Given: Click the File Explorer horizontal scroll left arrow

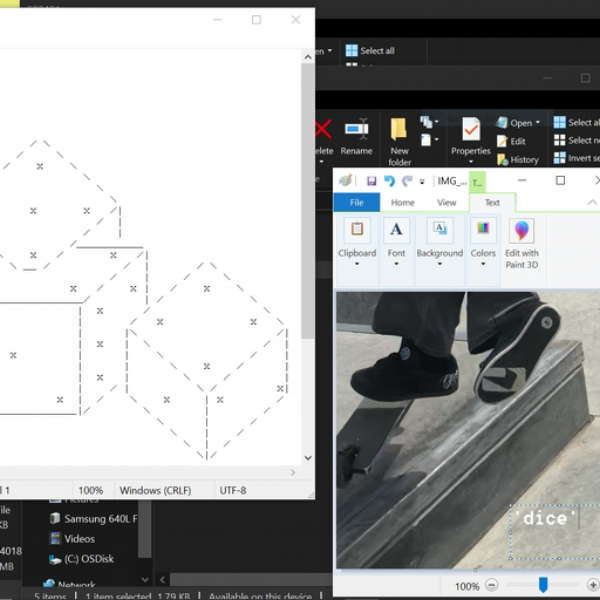Looking at the screenshot, I should 163,580.
